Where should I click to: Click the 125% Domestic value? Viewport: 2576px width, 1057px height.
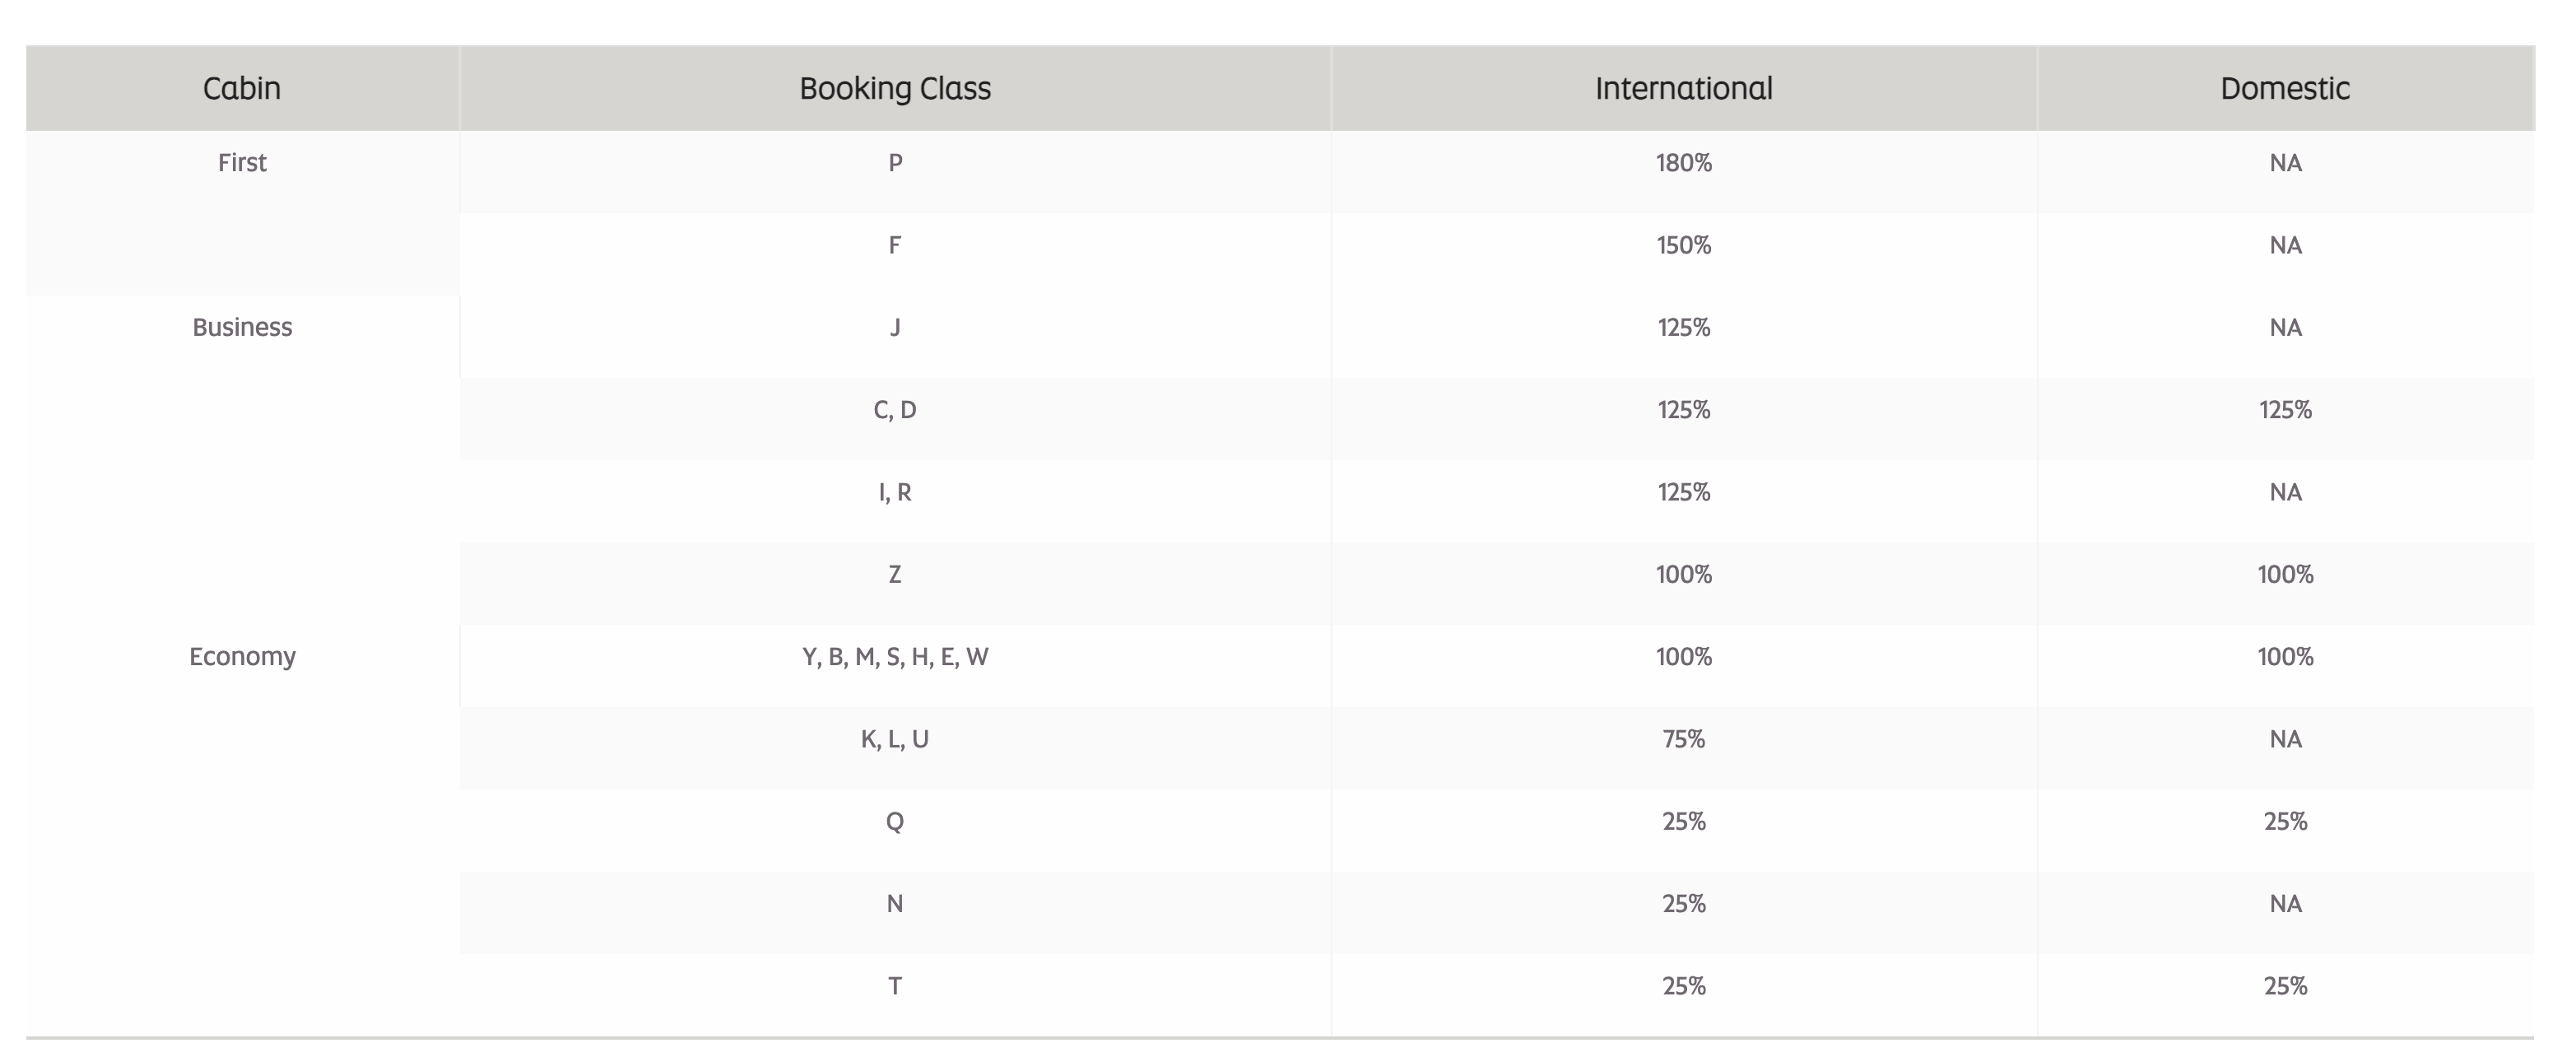(2285, 410)
